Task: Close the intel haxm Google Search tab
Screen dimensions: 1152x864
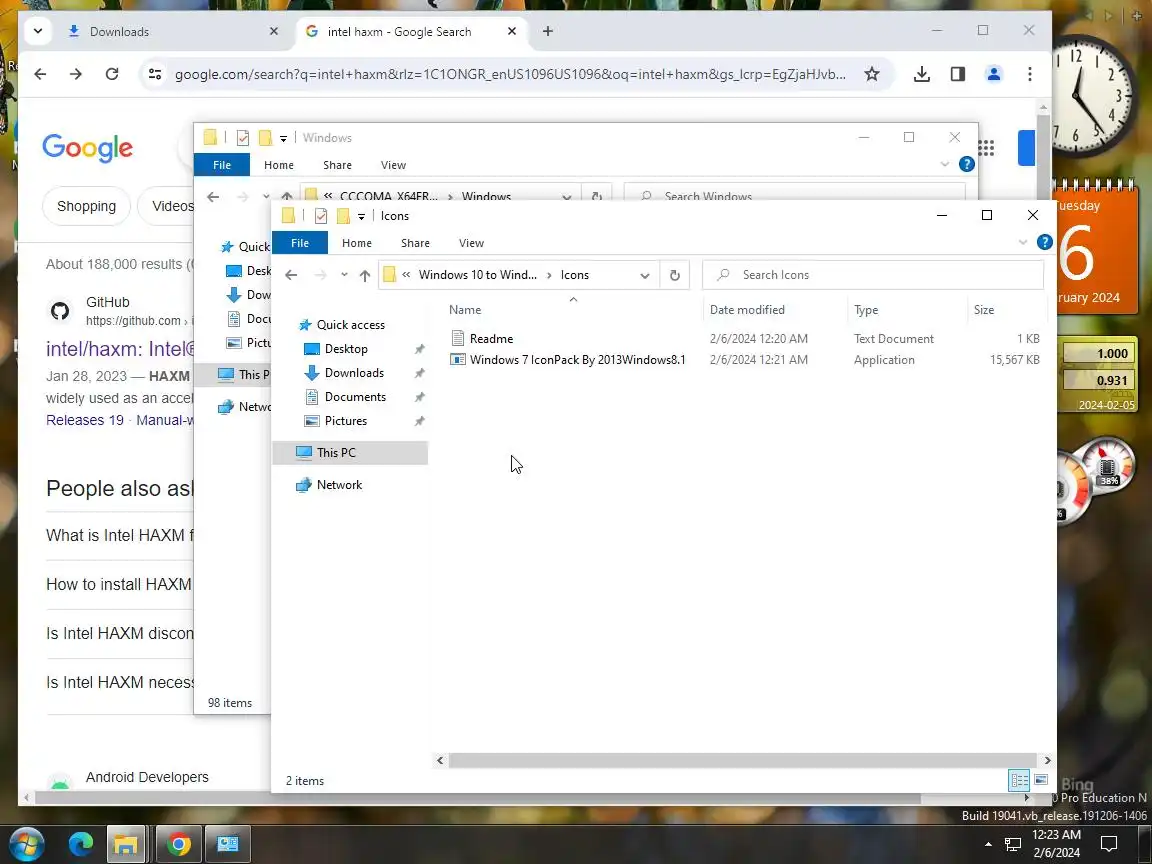Action: click(512, 31)
